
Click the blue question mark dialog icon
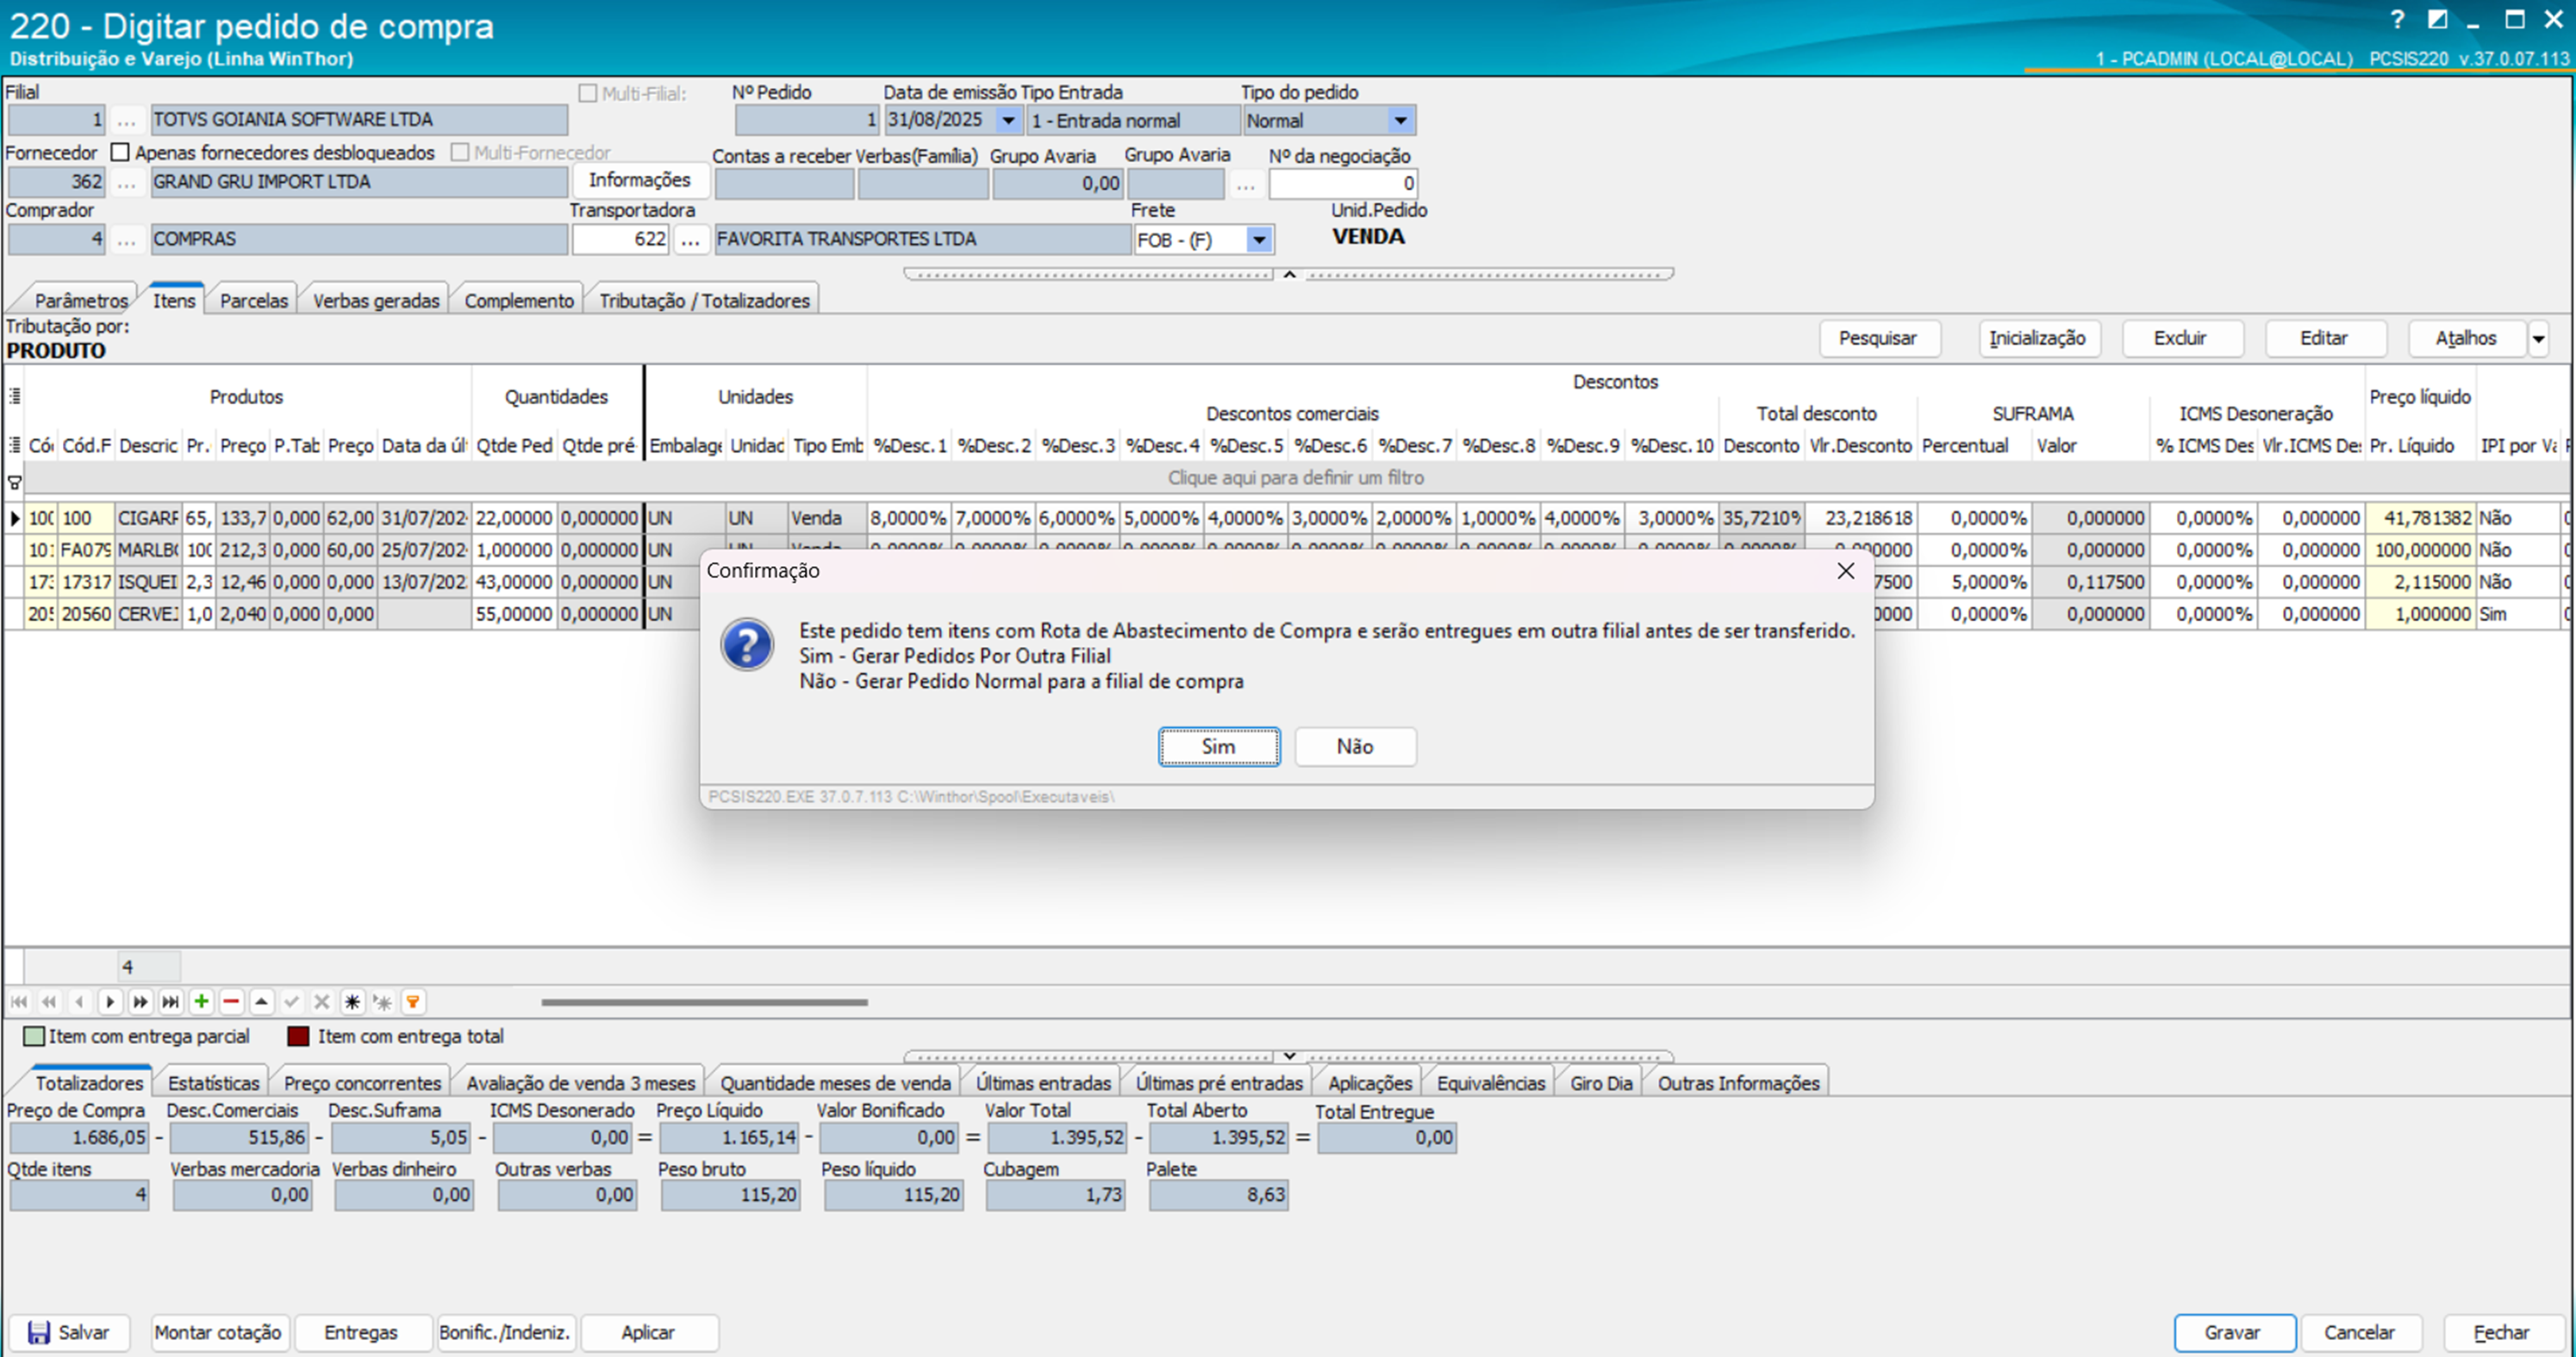coord(747,645)
